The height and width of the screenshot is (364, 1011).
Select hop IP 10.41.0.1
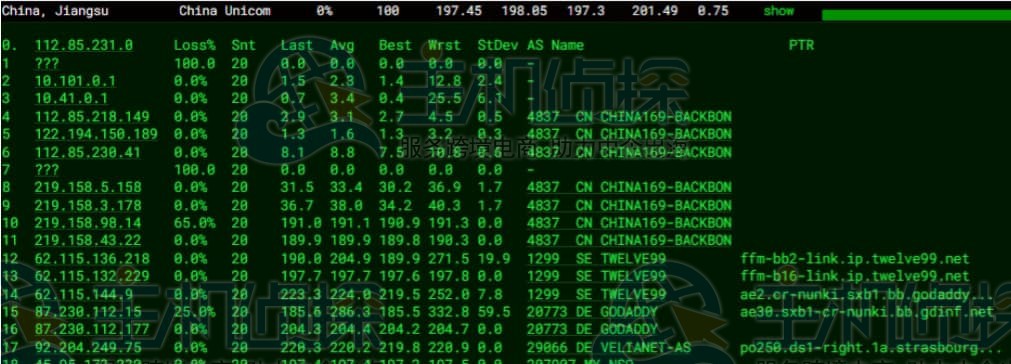pyautogui.click(x=71, y=99)
